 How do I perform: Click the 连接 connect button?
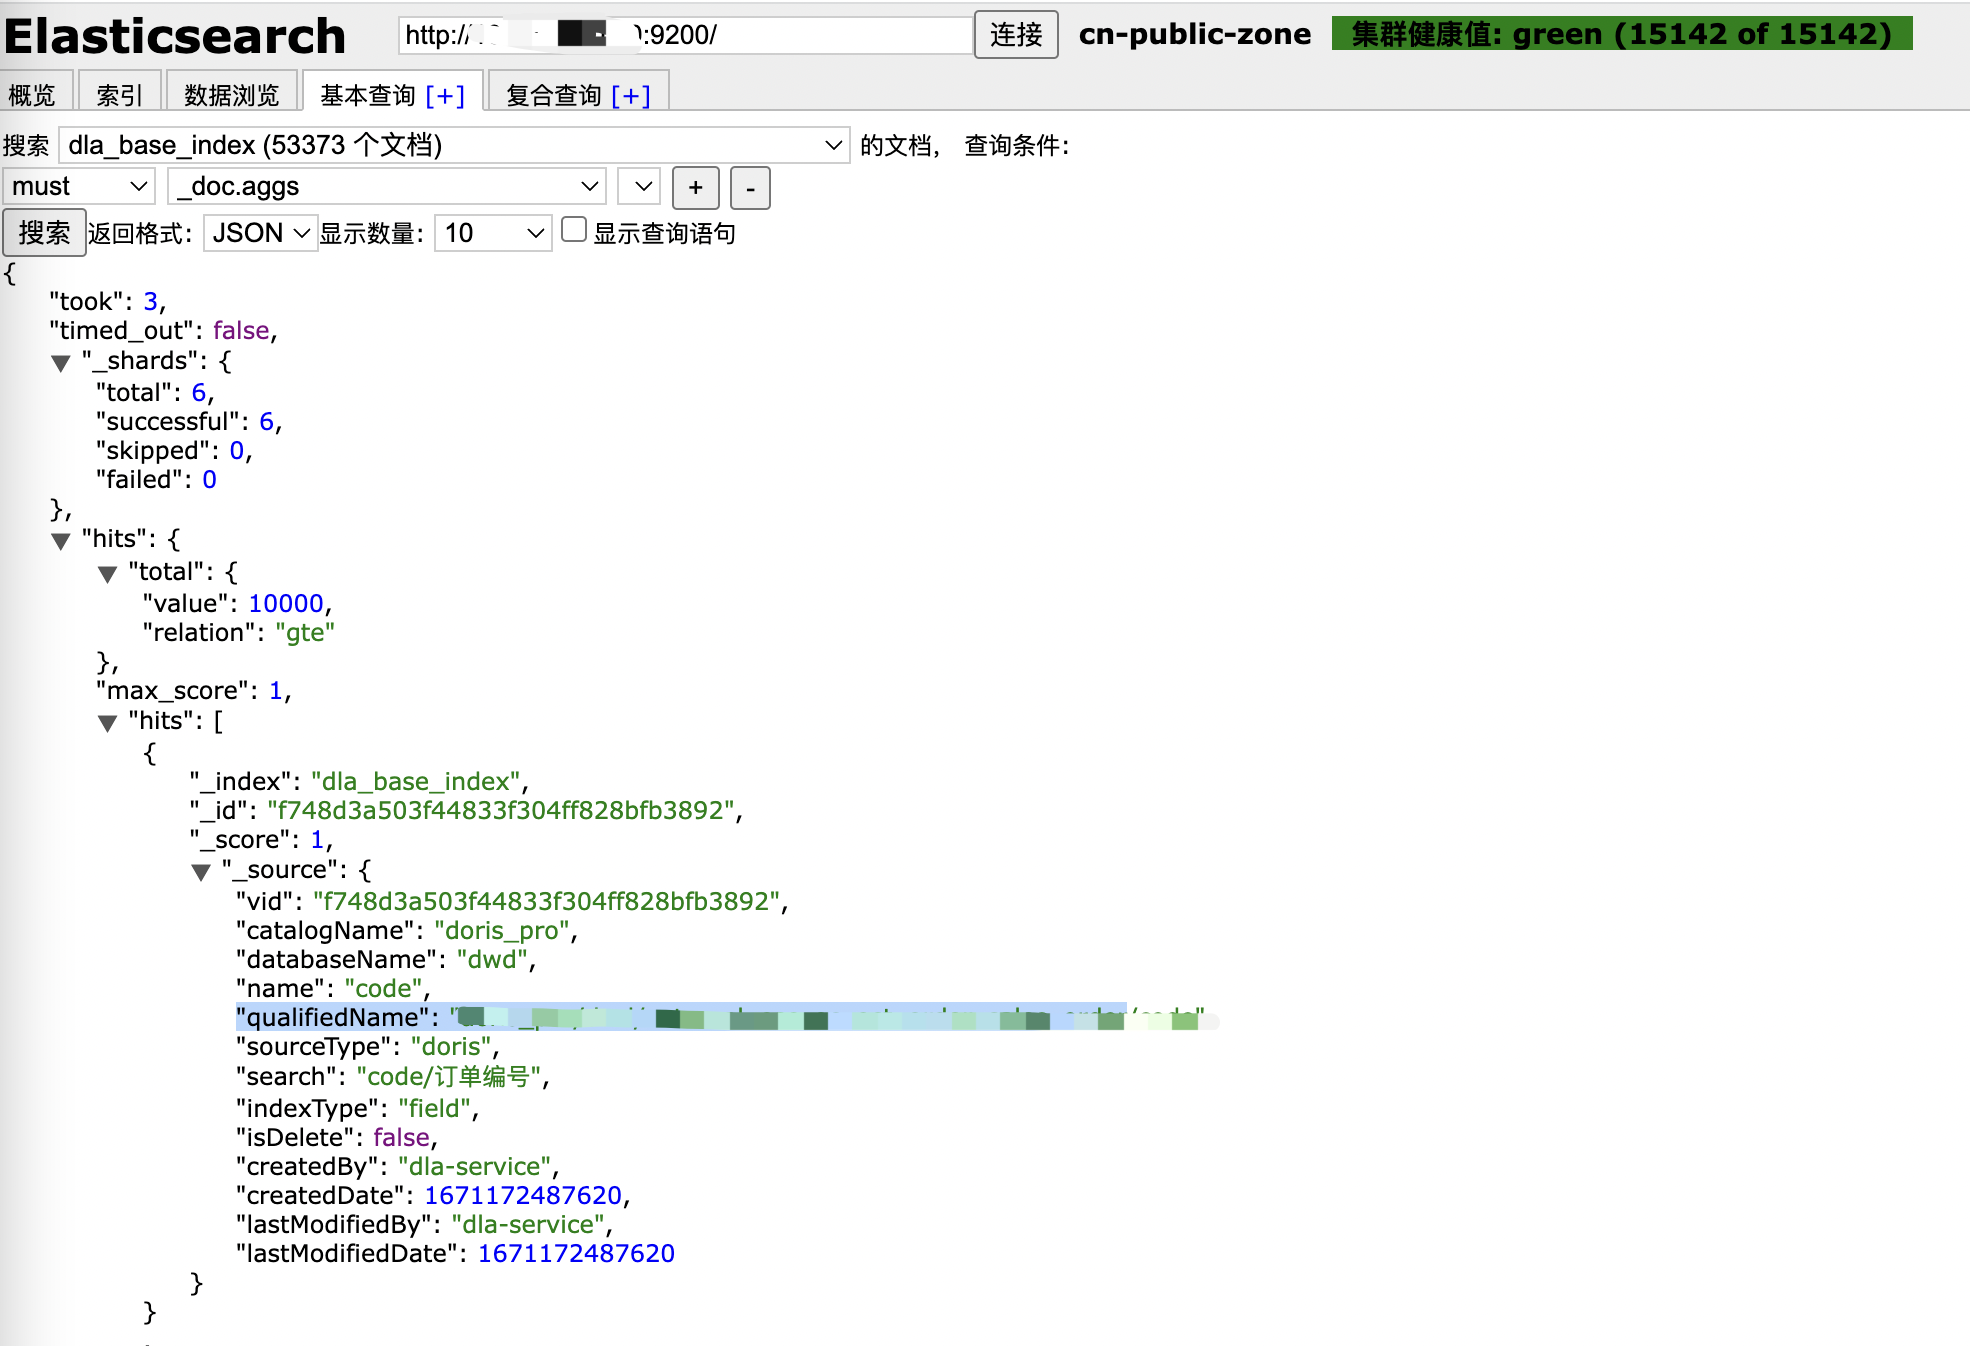tap(1015, 36)
